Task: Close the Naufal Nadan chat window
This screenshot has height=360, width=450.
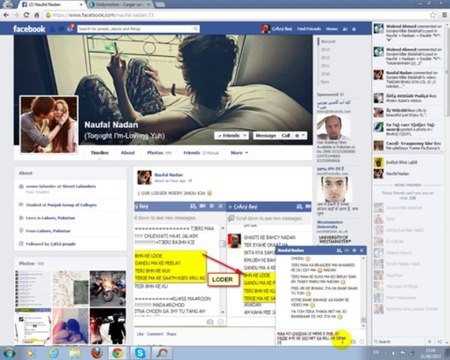Action: coord(362,250)
